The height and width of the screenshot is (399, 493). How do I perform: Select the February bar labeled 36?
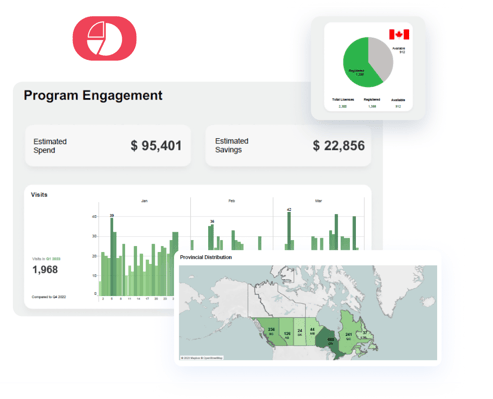[x=212, y=237]
